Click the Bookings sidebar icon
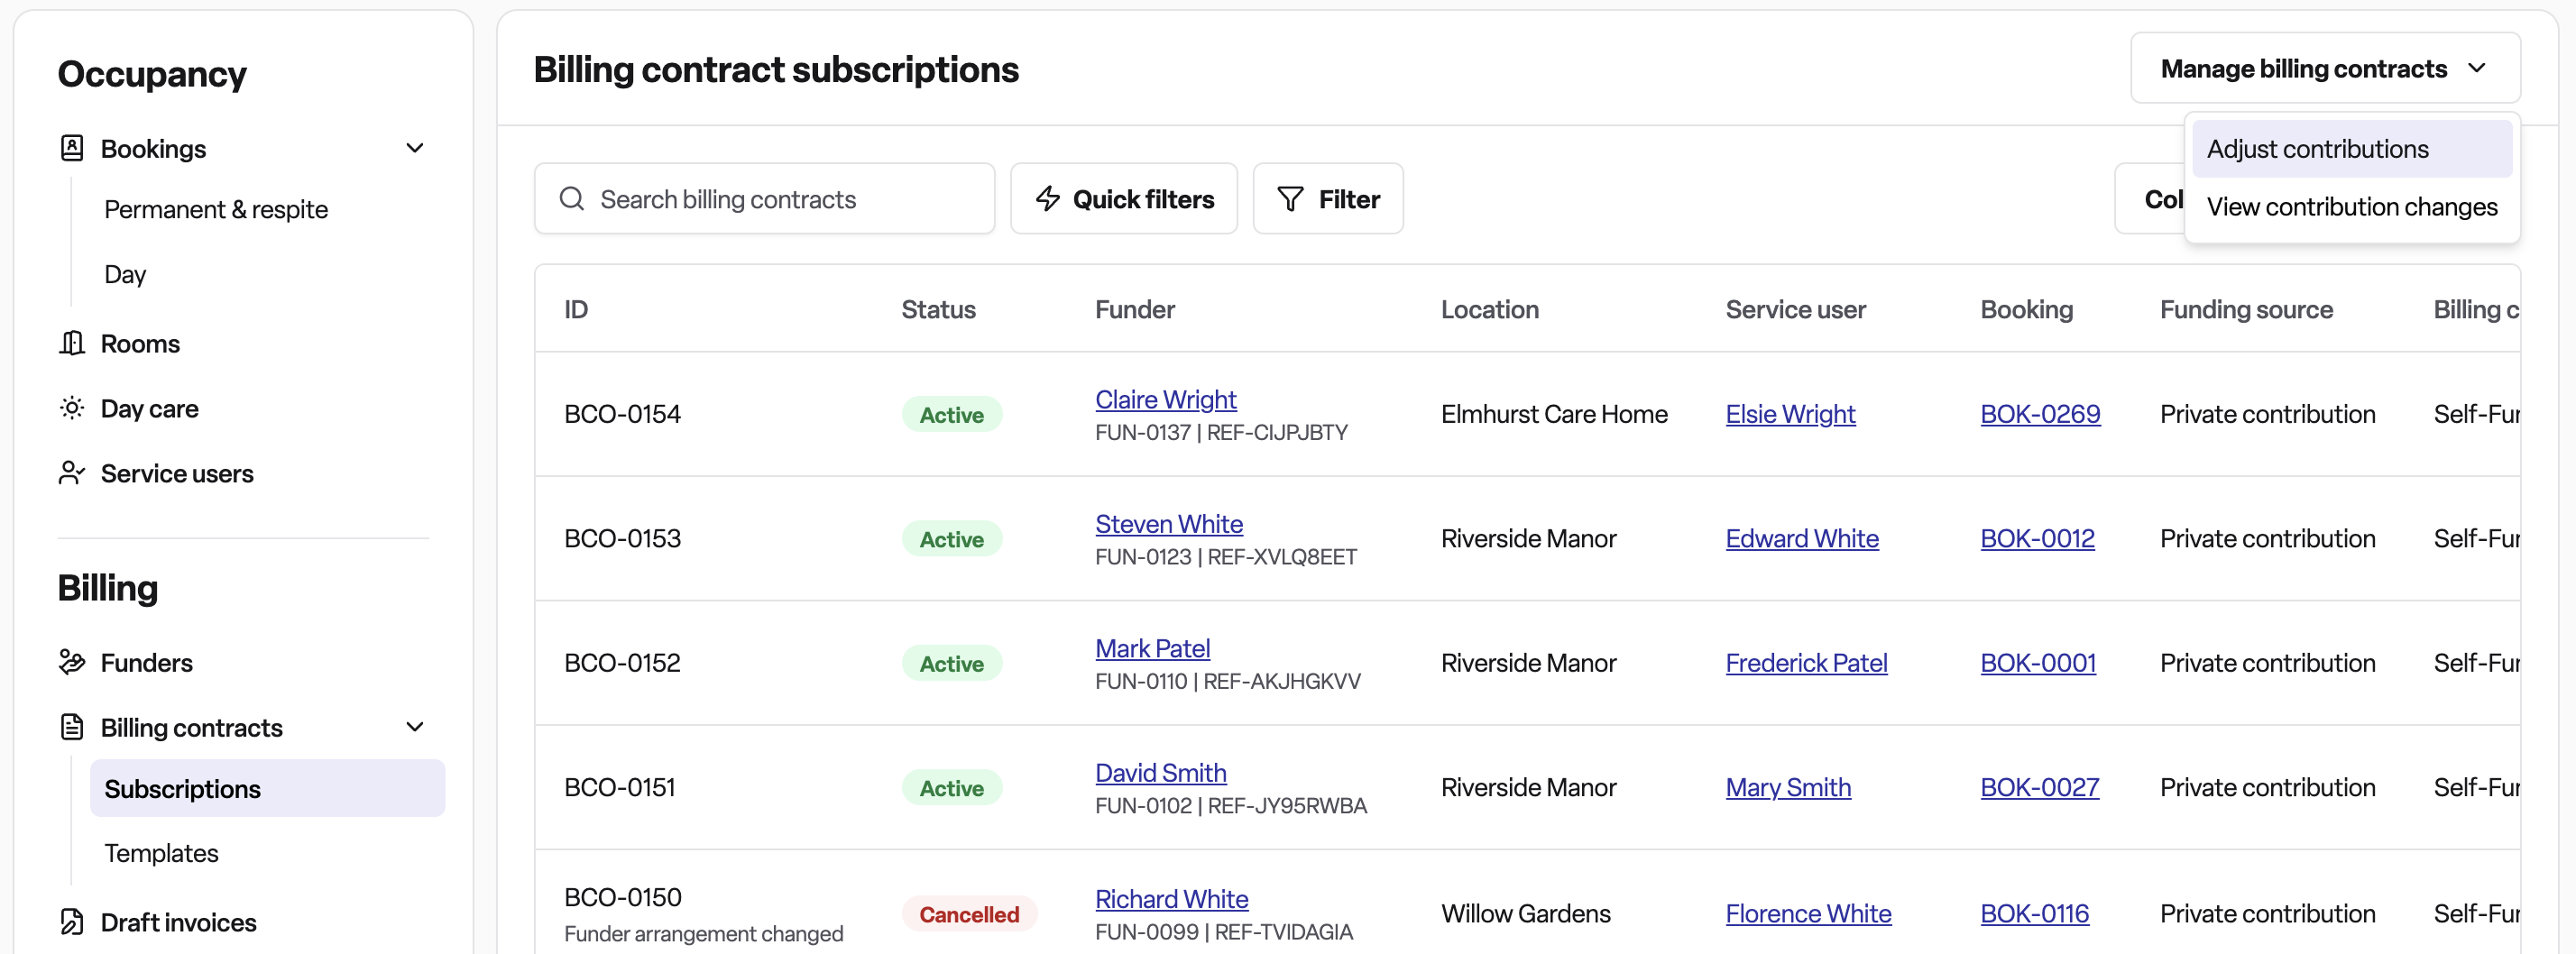The width and height of the screenshot is (2576, 954). coord(72,148)
